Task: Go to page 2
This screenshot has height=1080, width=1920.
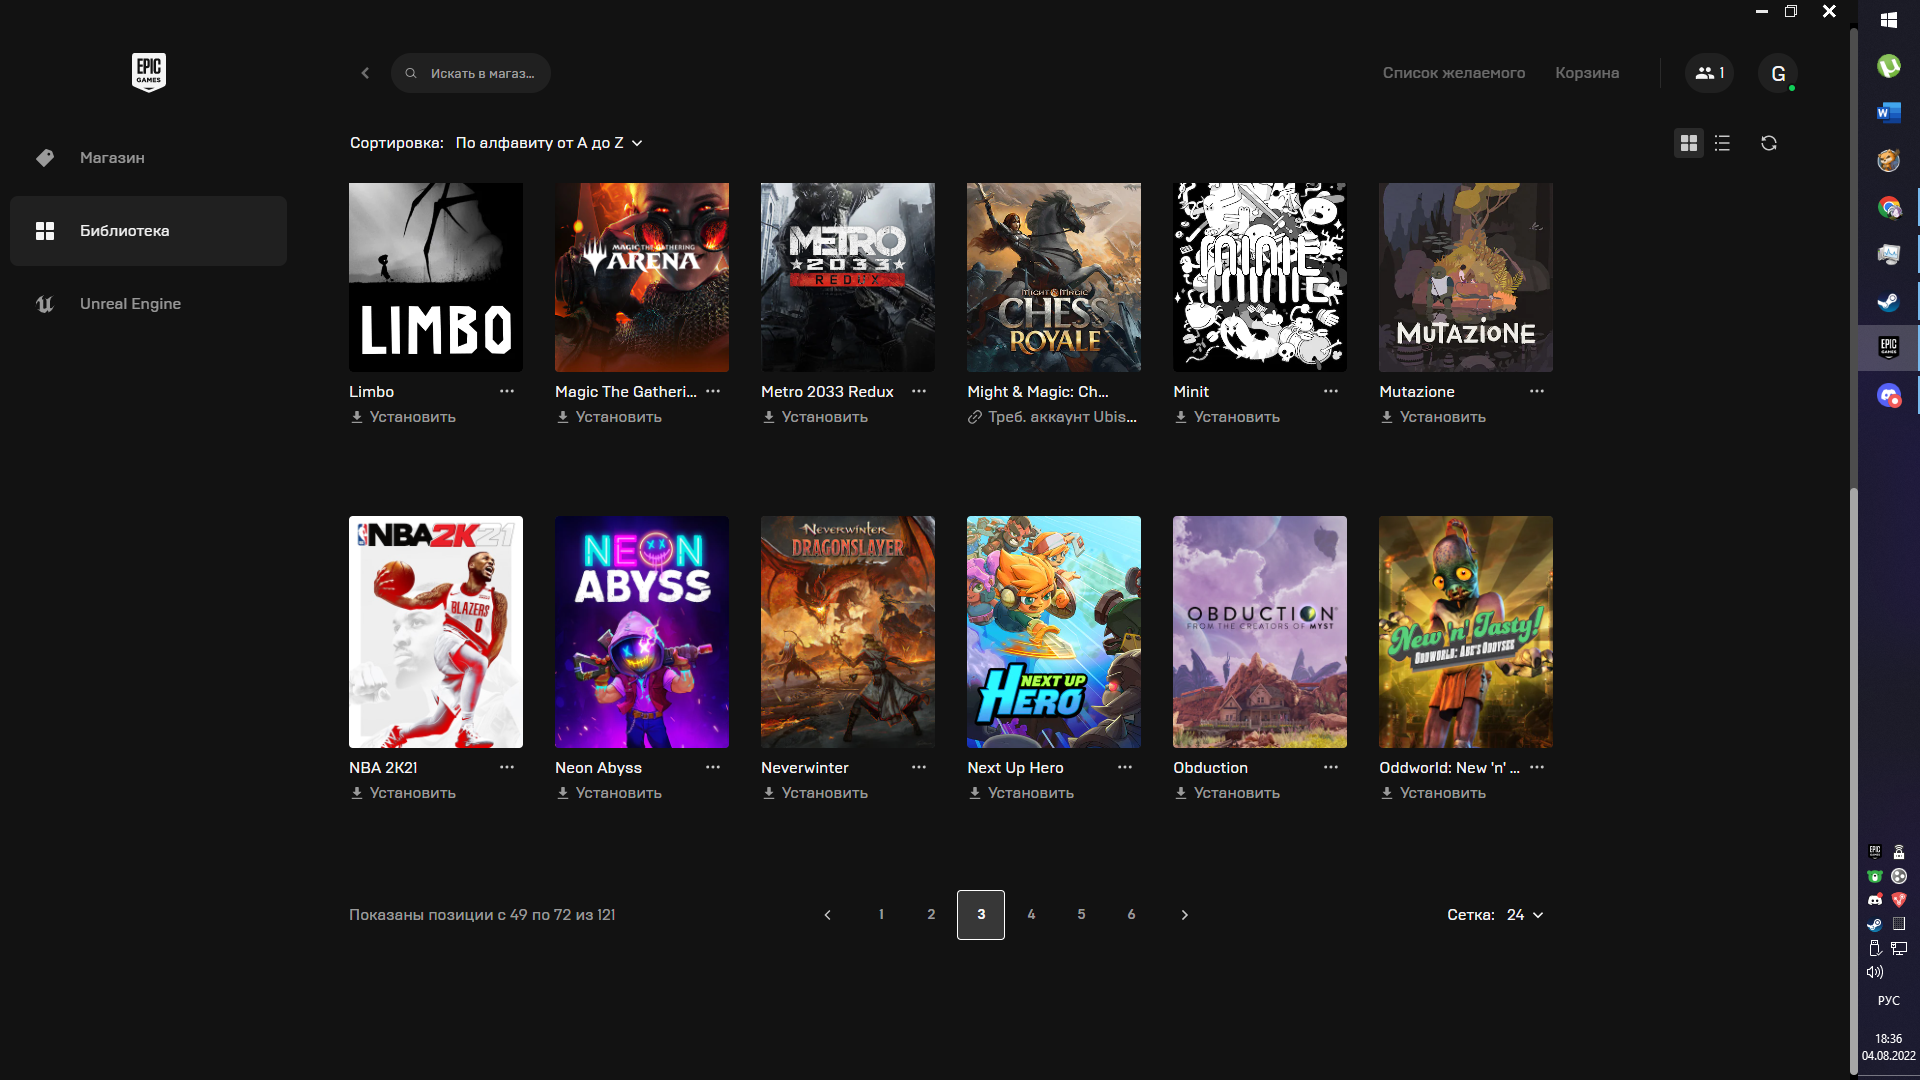Action: (x=931, y=915)
